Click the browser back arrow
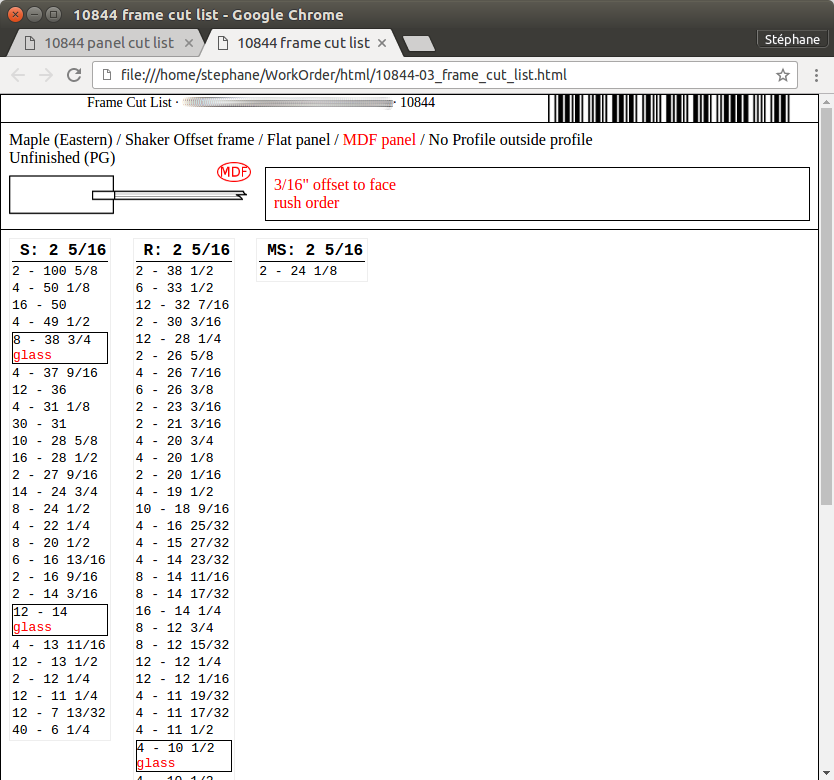This screenshot has width=834, height=780. pyautogui.click(x=19, y=75)
